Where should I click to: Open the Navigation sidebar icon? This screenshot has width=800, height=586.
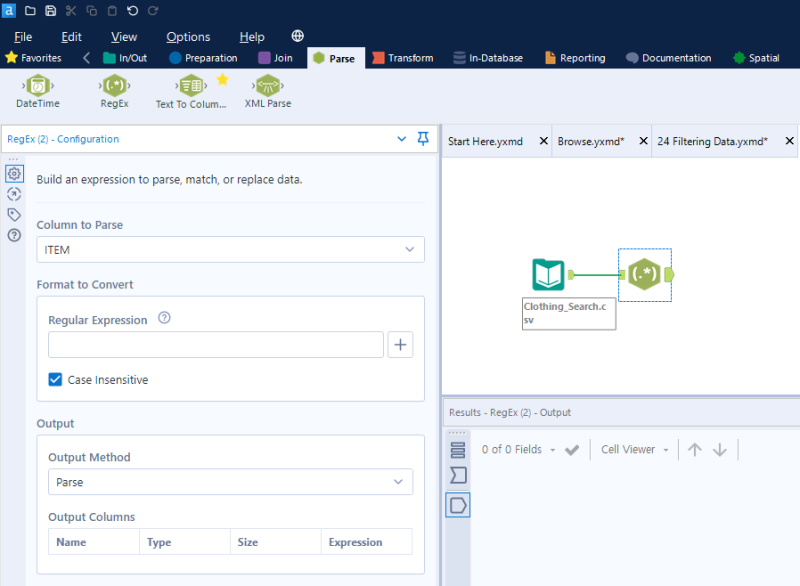tap(14, 194)
